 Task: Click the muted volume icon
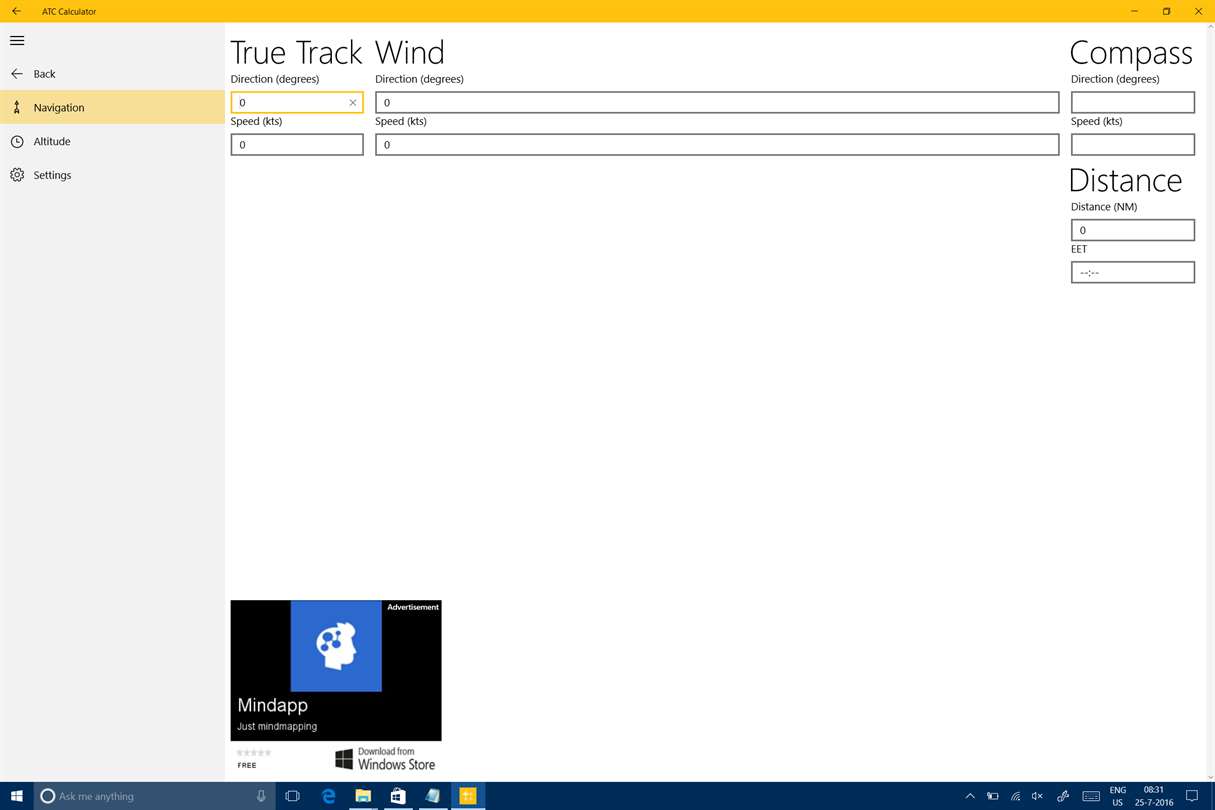click(x=1038, y=796)
